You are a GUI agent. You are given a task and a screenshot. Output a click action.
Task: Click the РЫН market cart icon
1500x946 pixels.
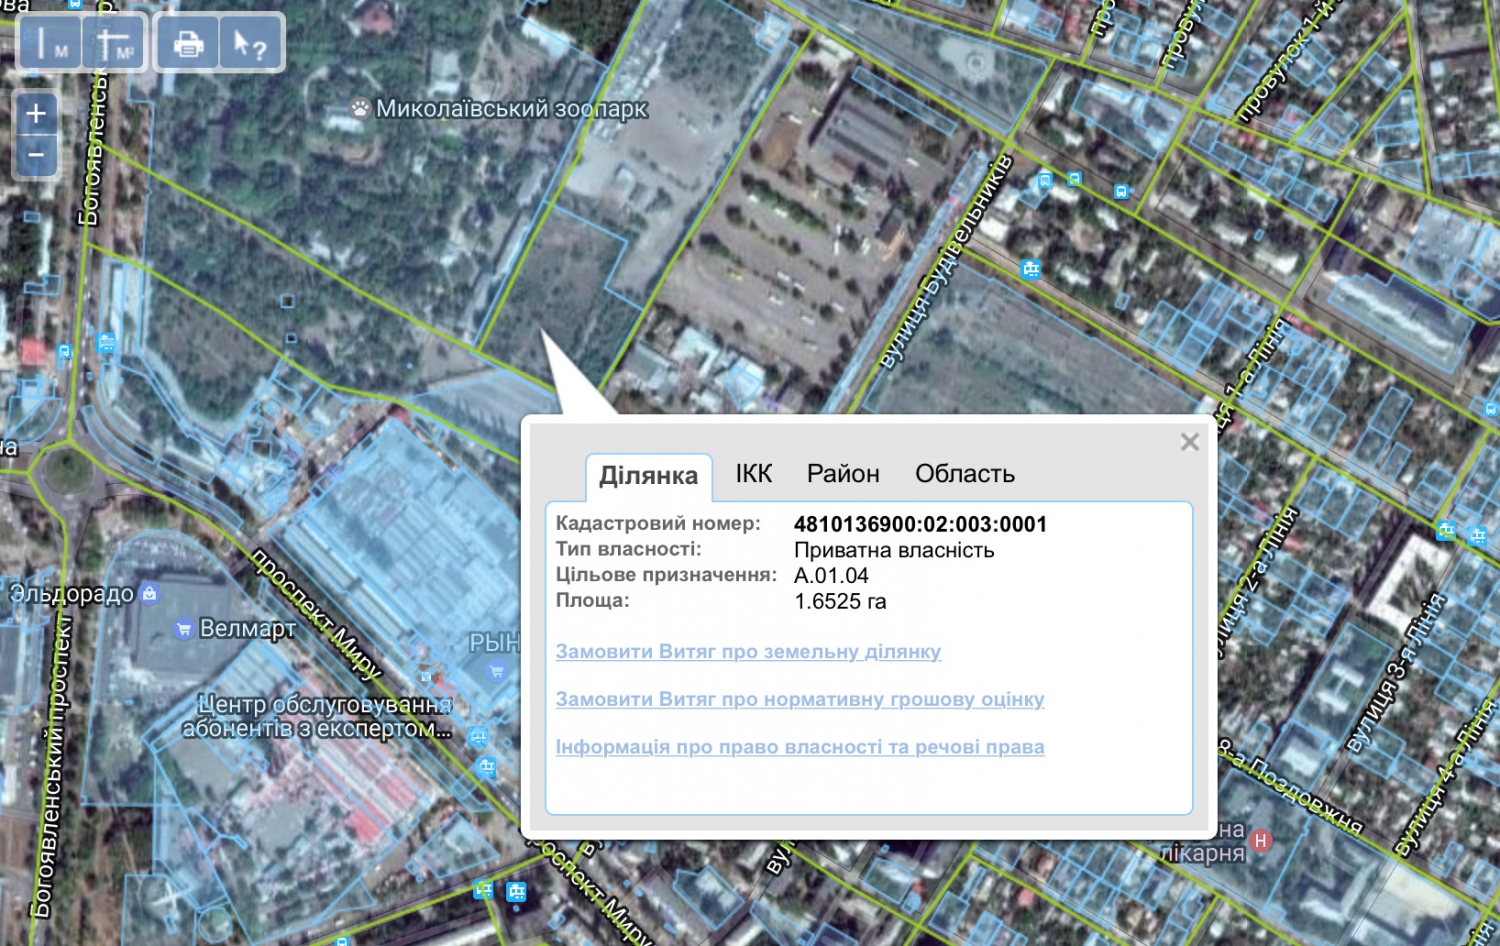pyautogui.click(x=496, y=670)
